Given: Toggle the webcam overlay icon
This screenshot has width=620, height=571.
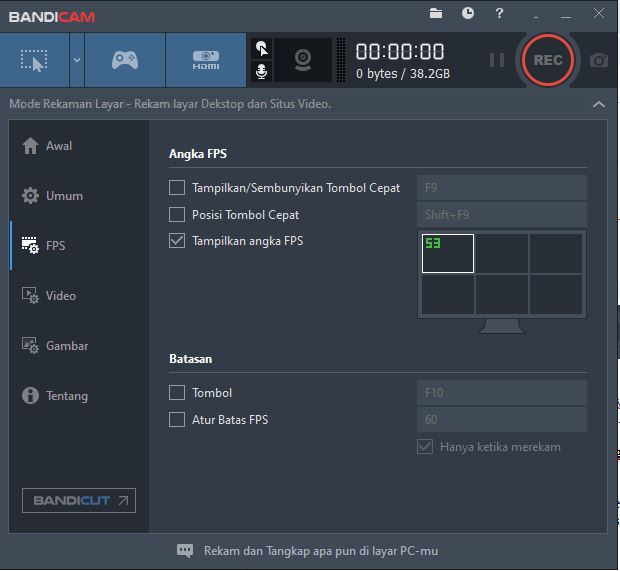Looking at the screenshot, I should tap(303, 60).
